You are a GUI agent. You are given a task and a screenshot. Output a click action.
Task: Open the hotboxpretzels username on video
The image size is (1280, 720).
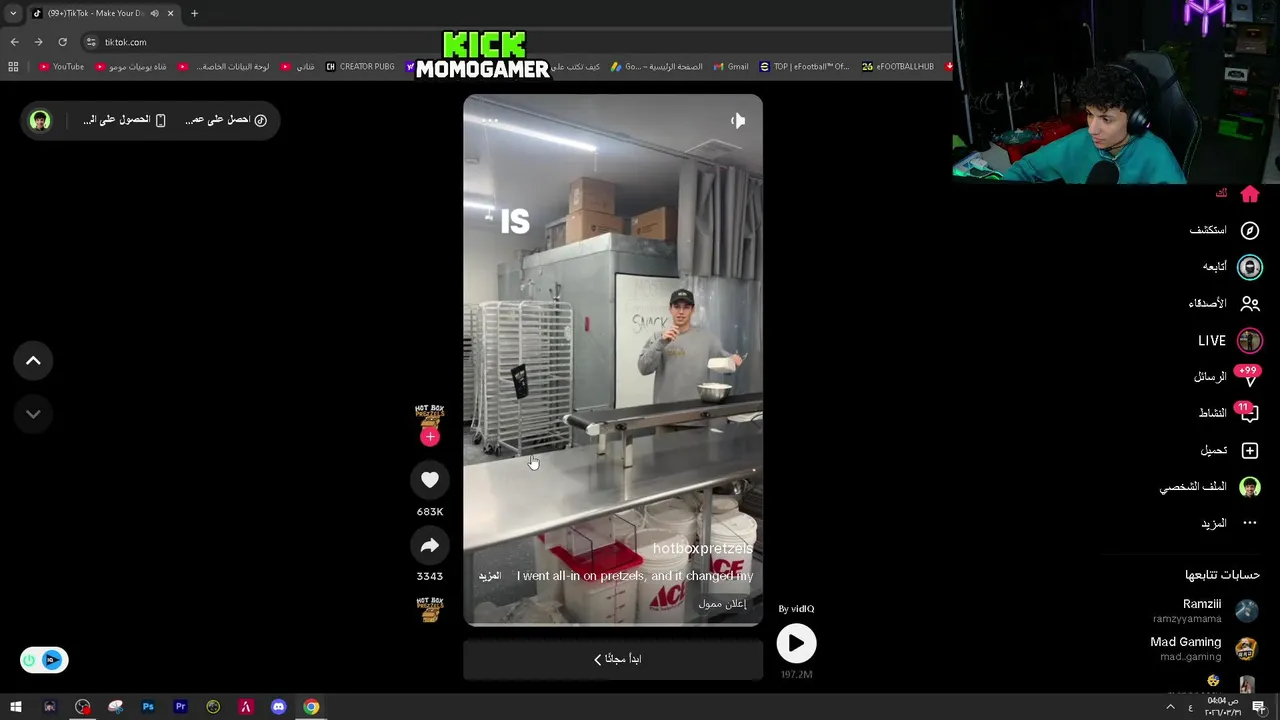703,548
